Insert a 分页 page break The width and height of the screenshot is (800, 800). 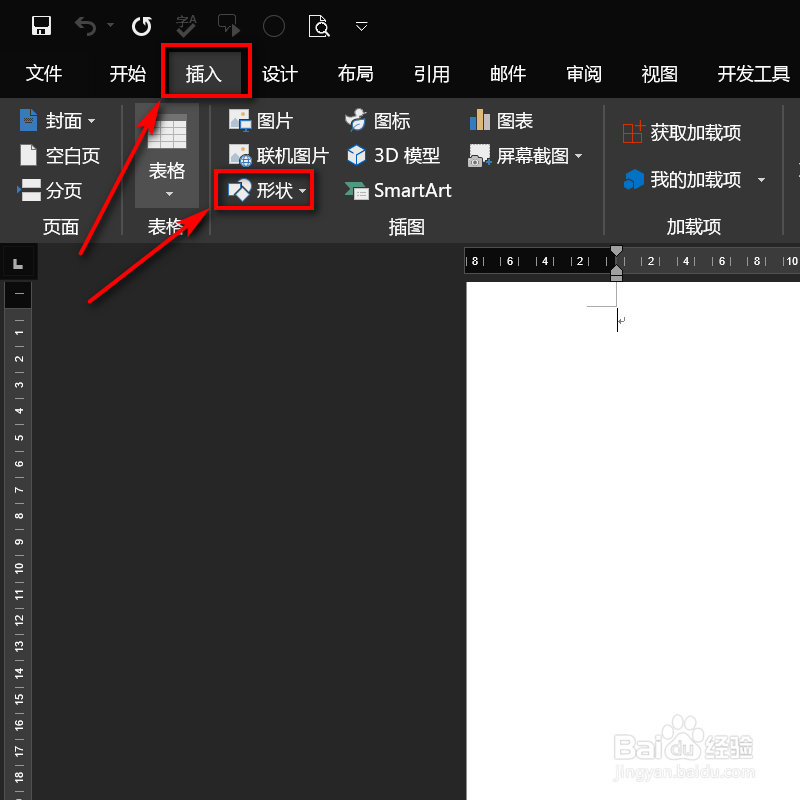pos(49,190)
